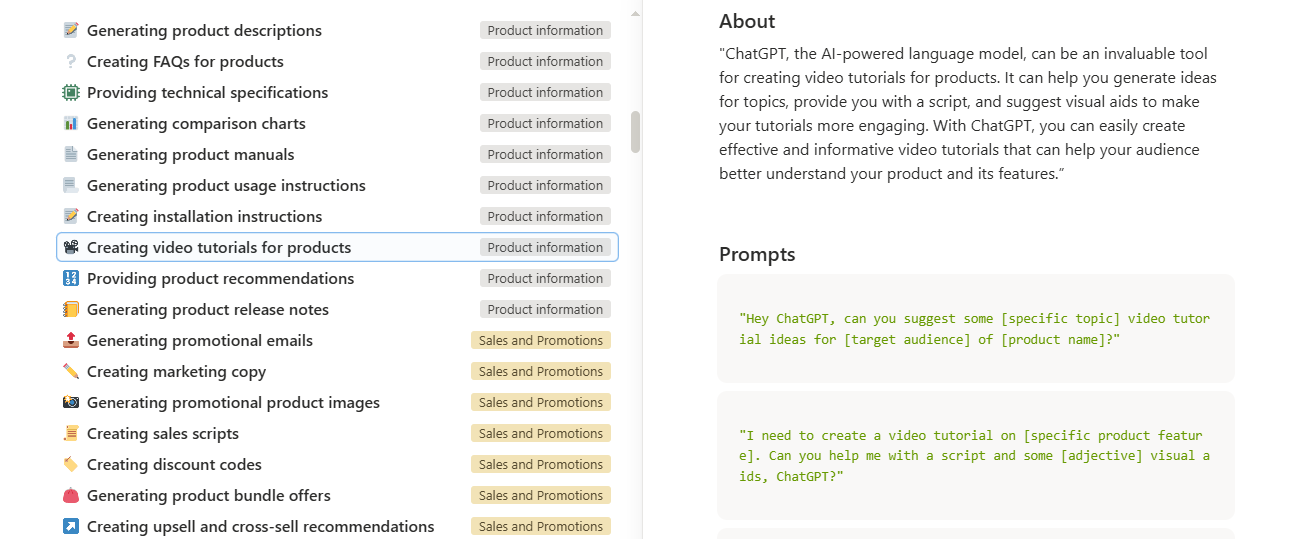
Task: Open Creating sales scripts entry
Action: [163, 433]
